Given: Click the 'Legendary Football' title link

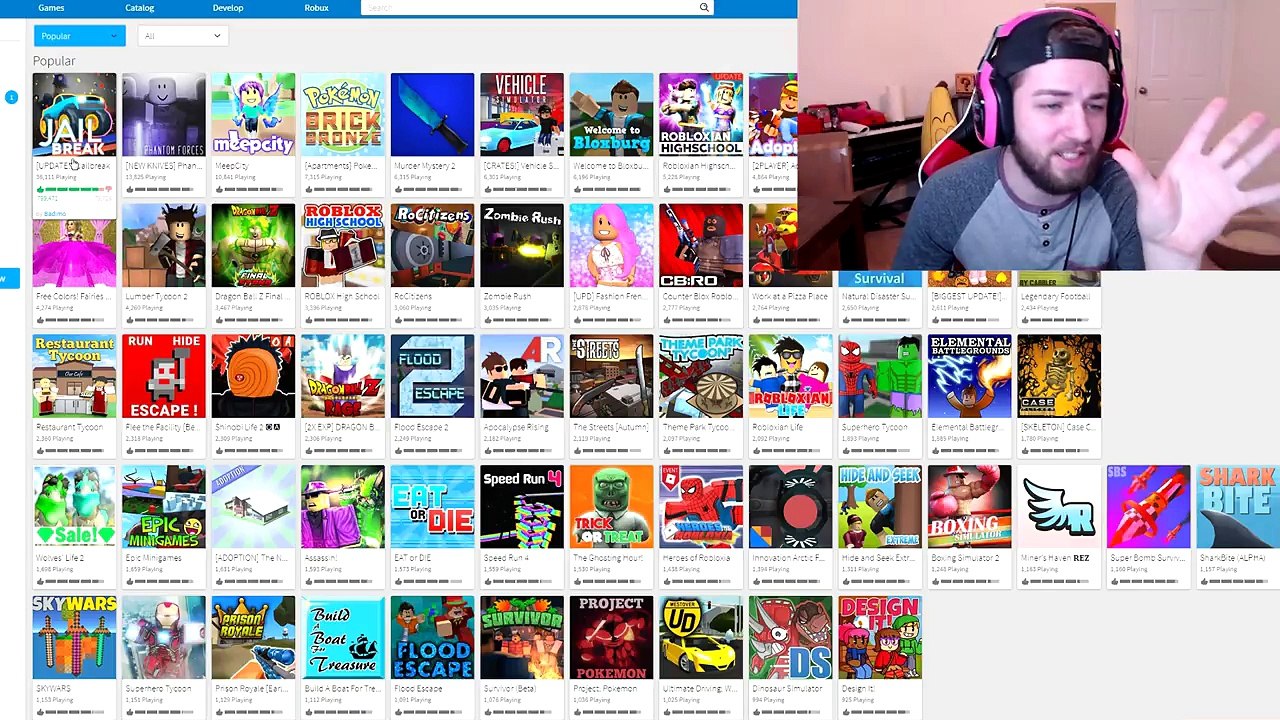Looking at the screenshot, I should point(1056,297).
